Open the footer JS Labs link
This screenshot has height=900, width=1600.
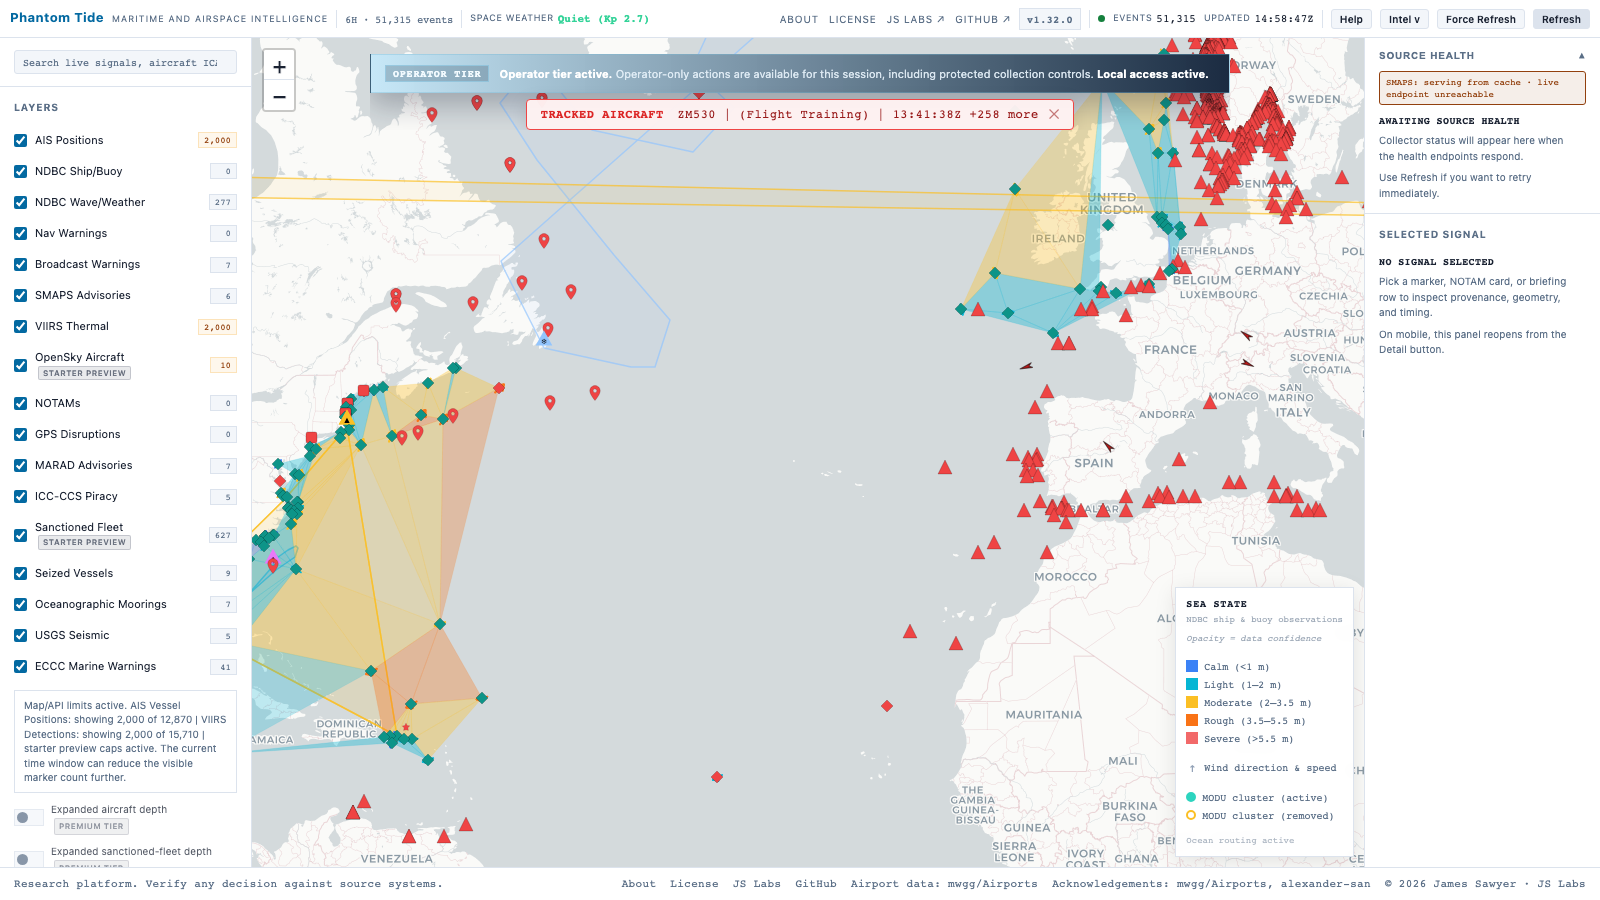pyautogui.click(x=757, y=884)
